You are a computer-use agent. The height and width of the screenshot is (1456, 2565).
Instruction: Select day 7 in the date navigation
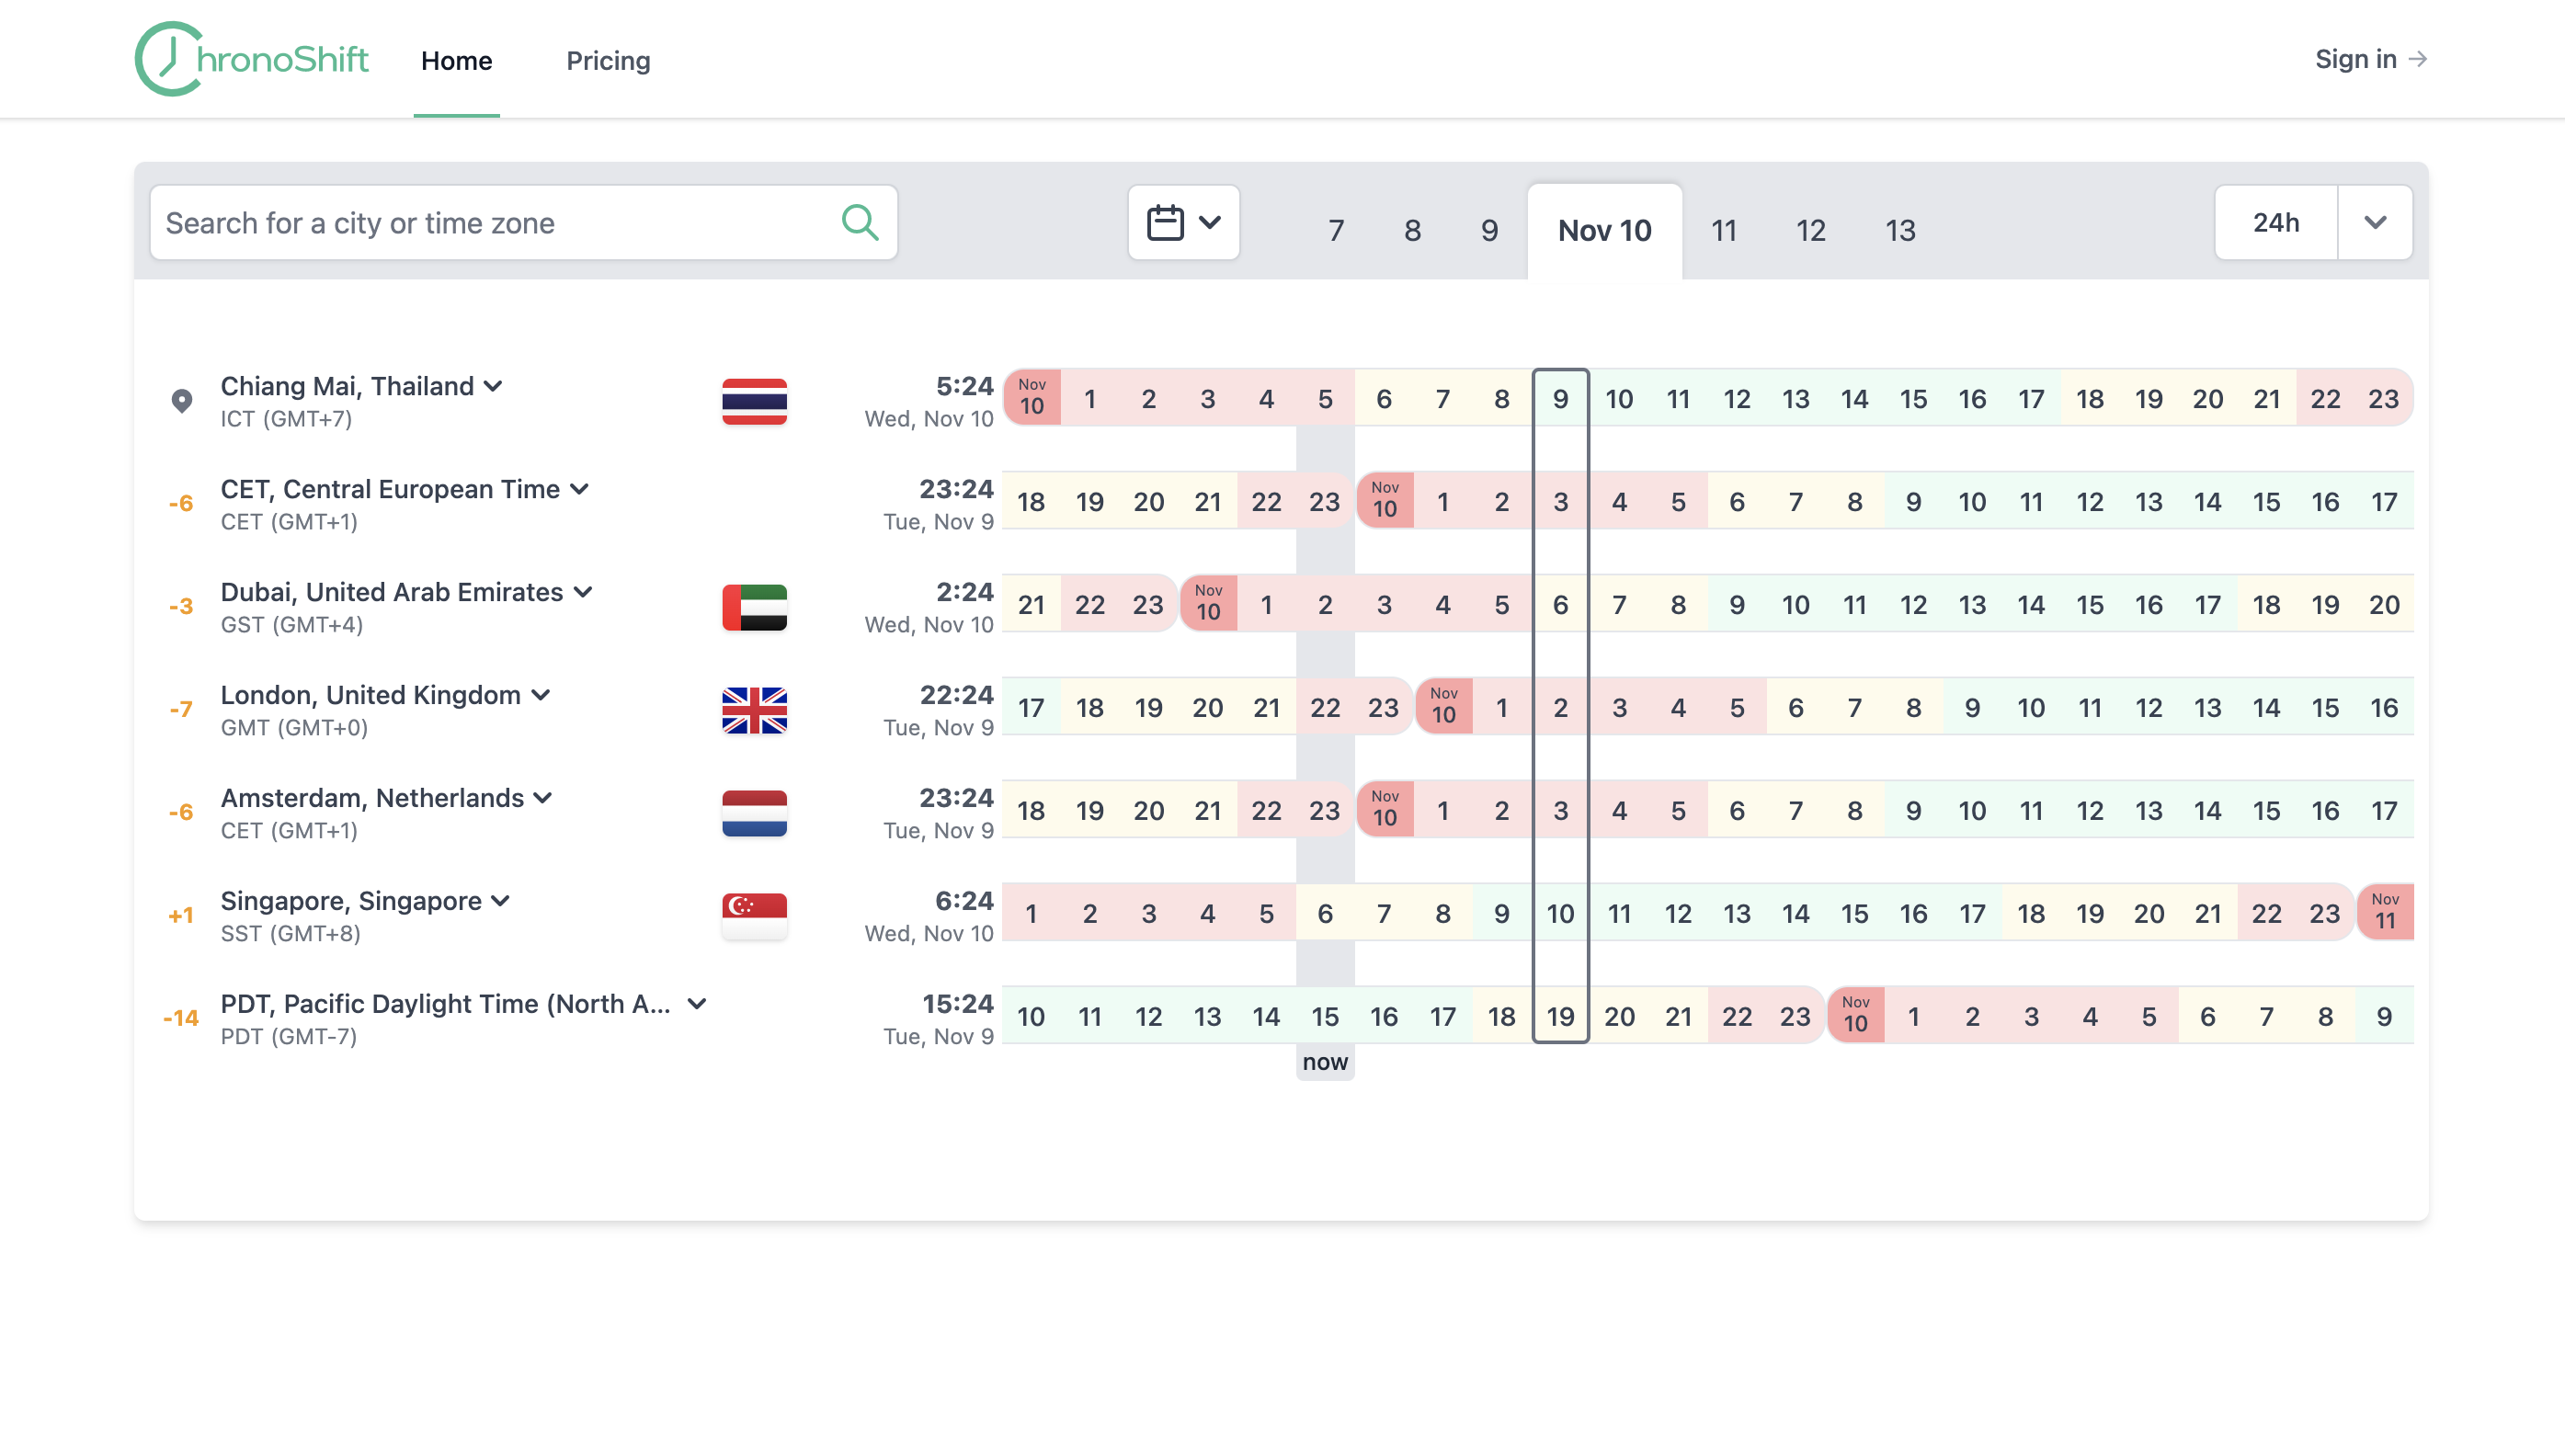pos(1335,229)
